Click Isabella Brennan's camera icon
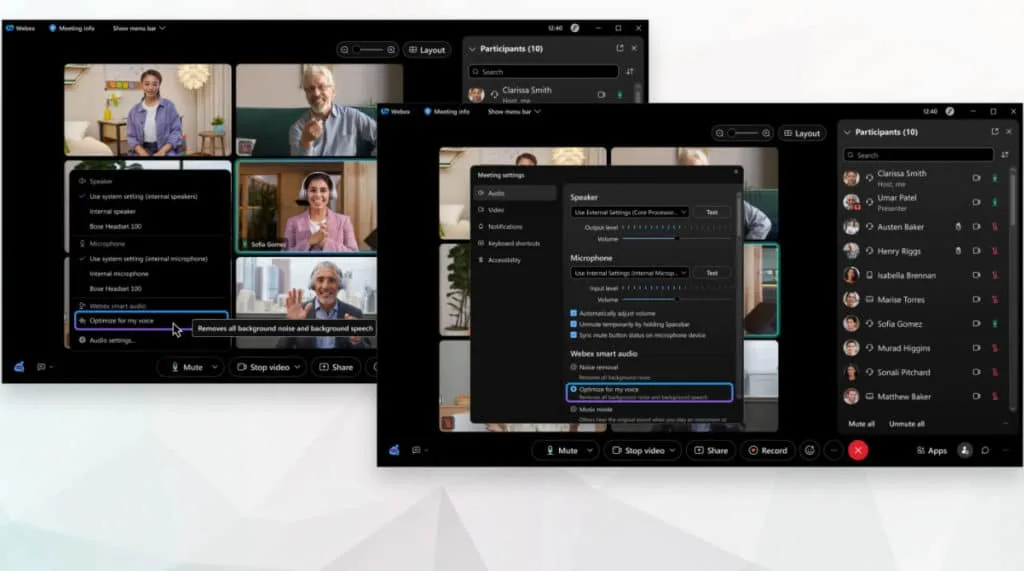Image resolution: width=1024 pixels, height=571 pixels. point(976,275)
